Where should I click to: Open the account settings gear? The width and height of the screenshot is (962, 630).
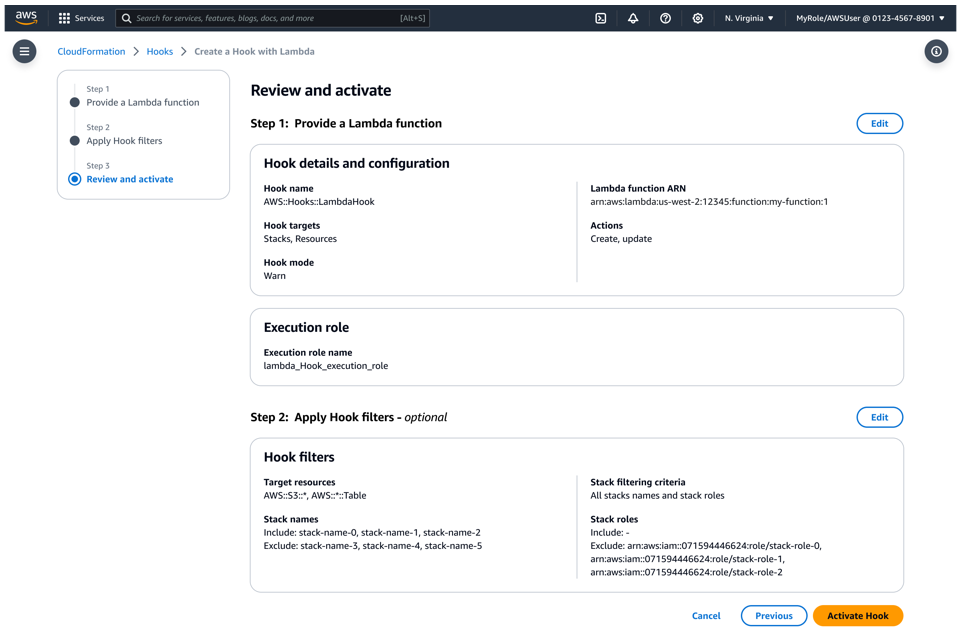click(x=697, y=17)
